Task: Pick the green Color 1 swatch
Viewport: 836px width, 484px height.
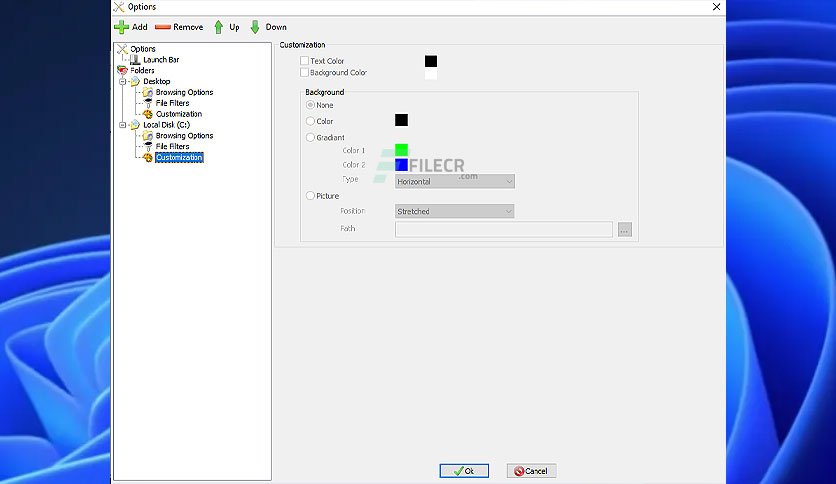Action: [x=401, y=150]
